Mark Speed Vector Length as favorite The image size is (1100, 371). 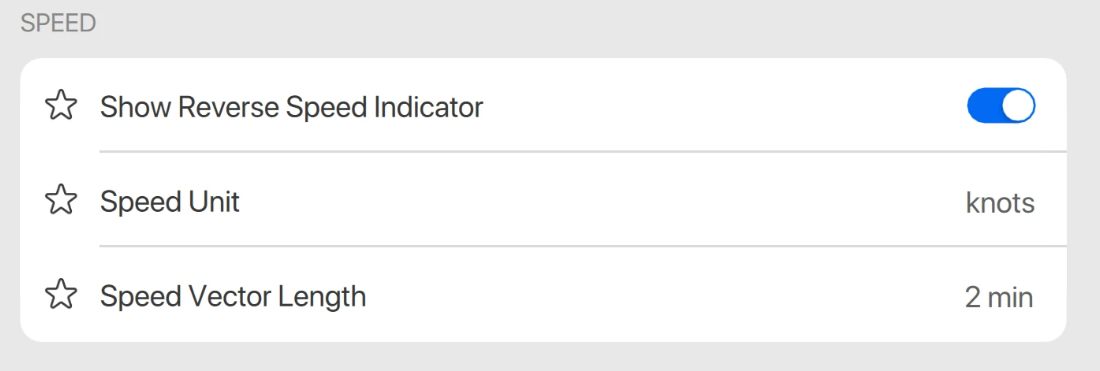click(61, 295)
